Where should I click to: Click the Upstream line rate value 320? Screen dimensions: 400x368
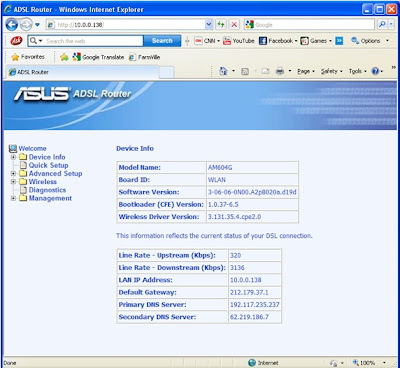tap(235, 256)
